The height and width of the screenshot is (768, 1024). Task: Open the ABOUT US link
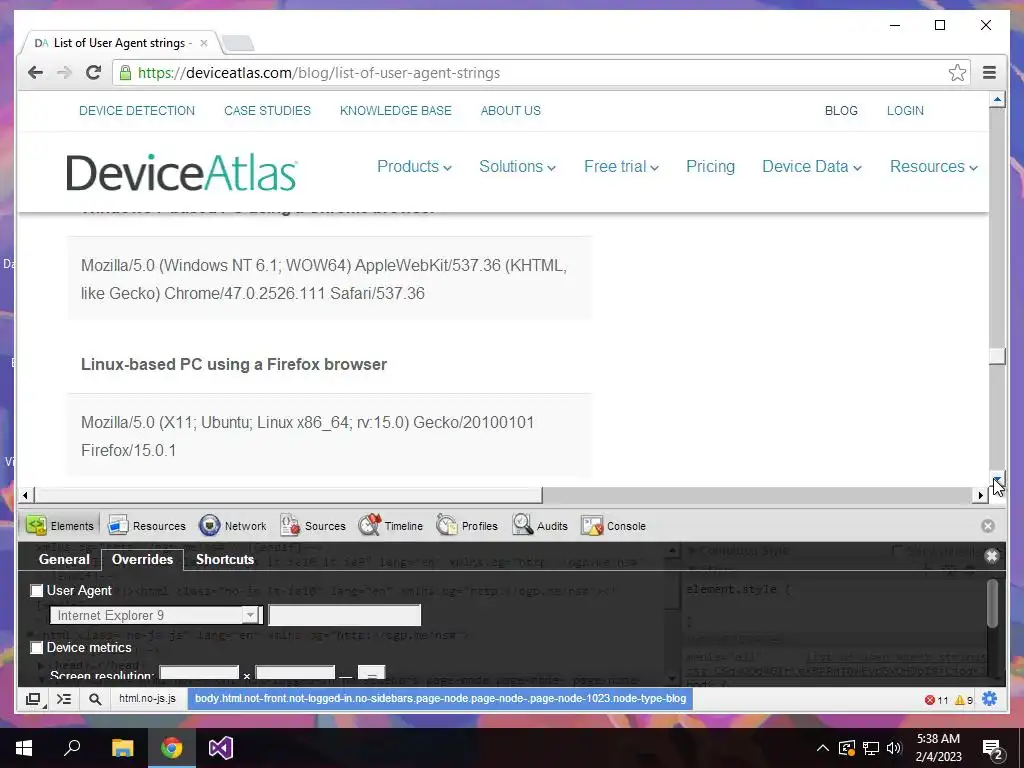[x=511, y=110]
